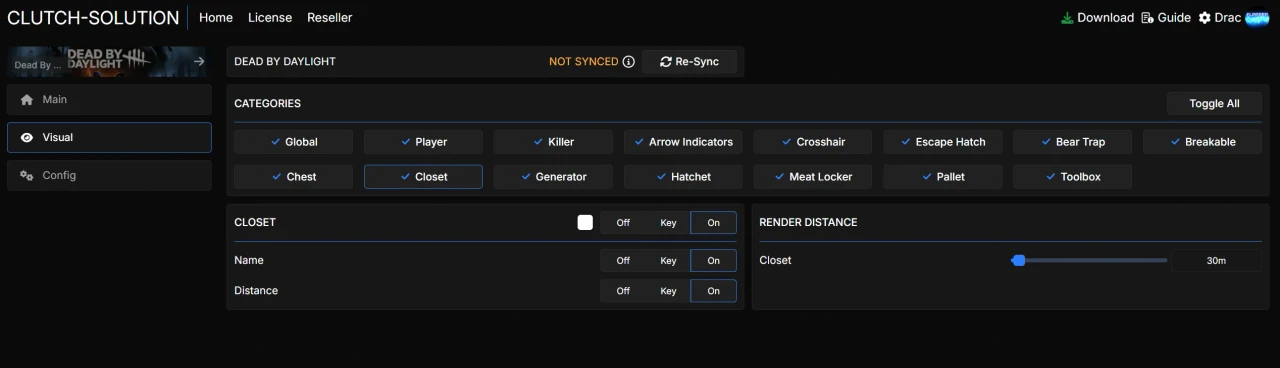Open the Home menu item
The image size is (1280, 368).
(x=216, y=18)
